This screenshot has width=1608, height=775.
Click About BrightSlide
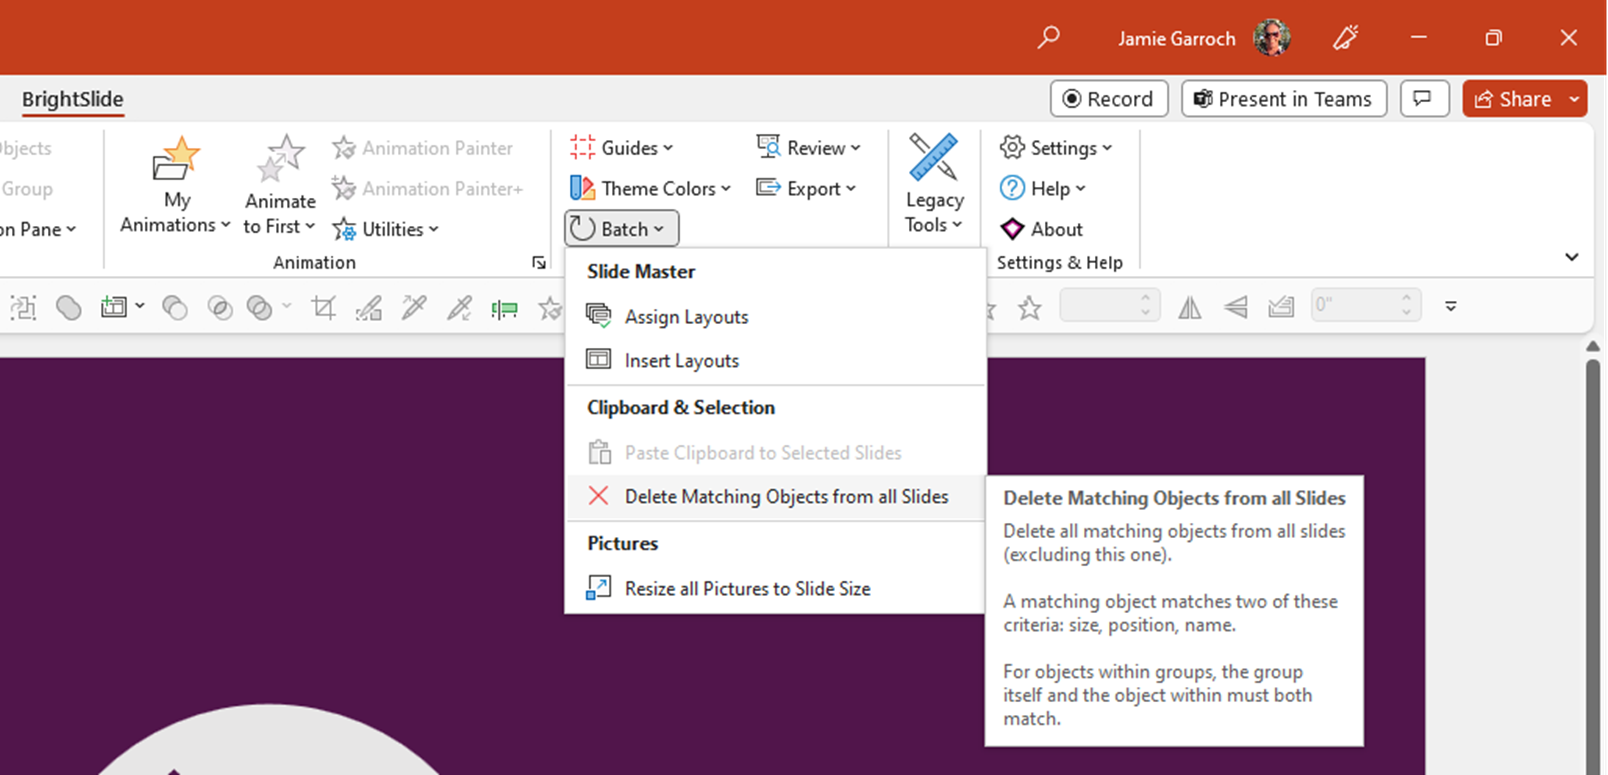[1041, 229]
